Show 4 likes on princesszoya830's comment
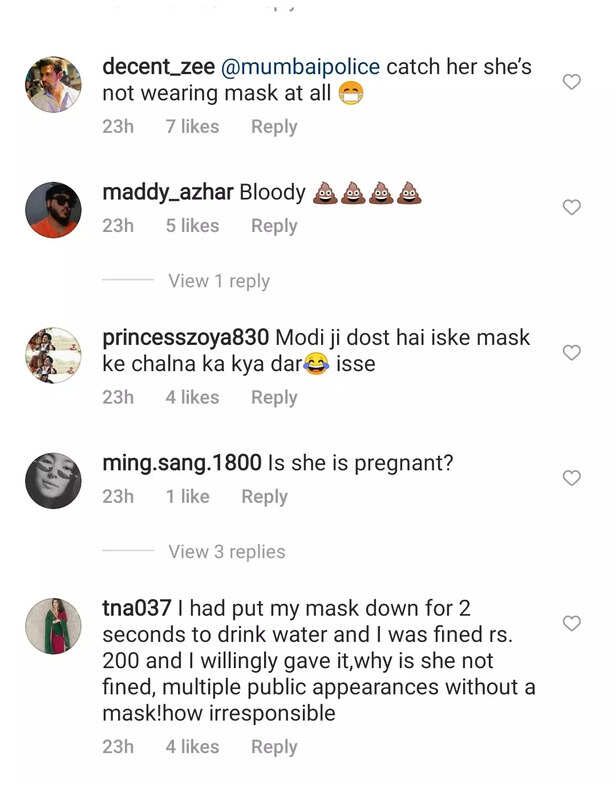The image size is (616, 785). tap(192, 397)
